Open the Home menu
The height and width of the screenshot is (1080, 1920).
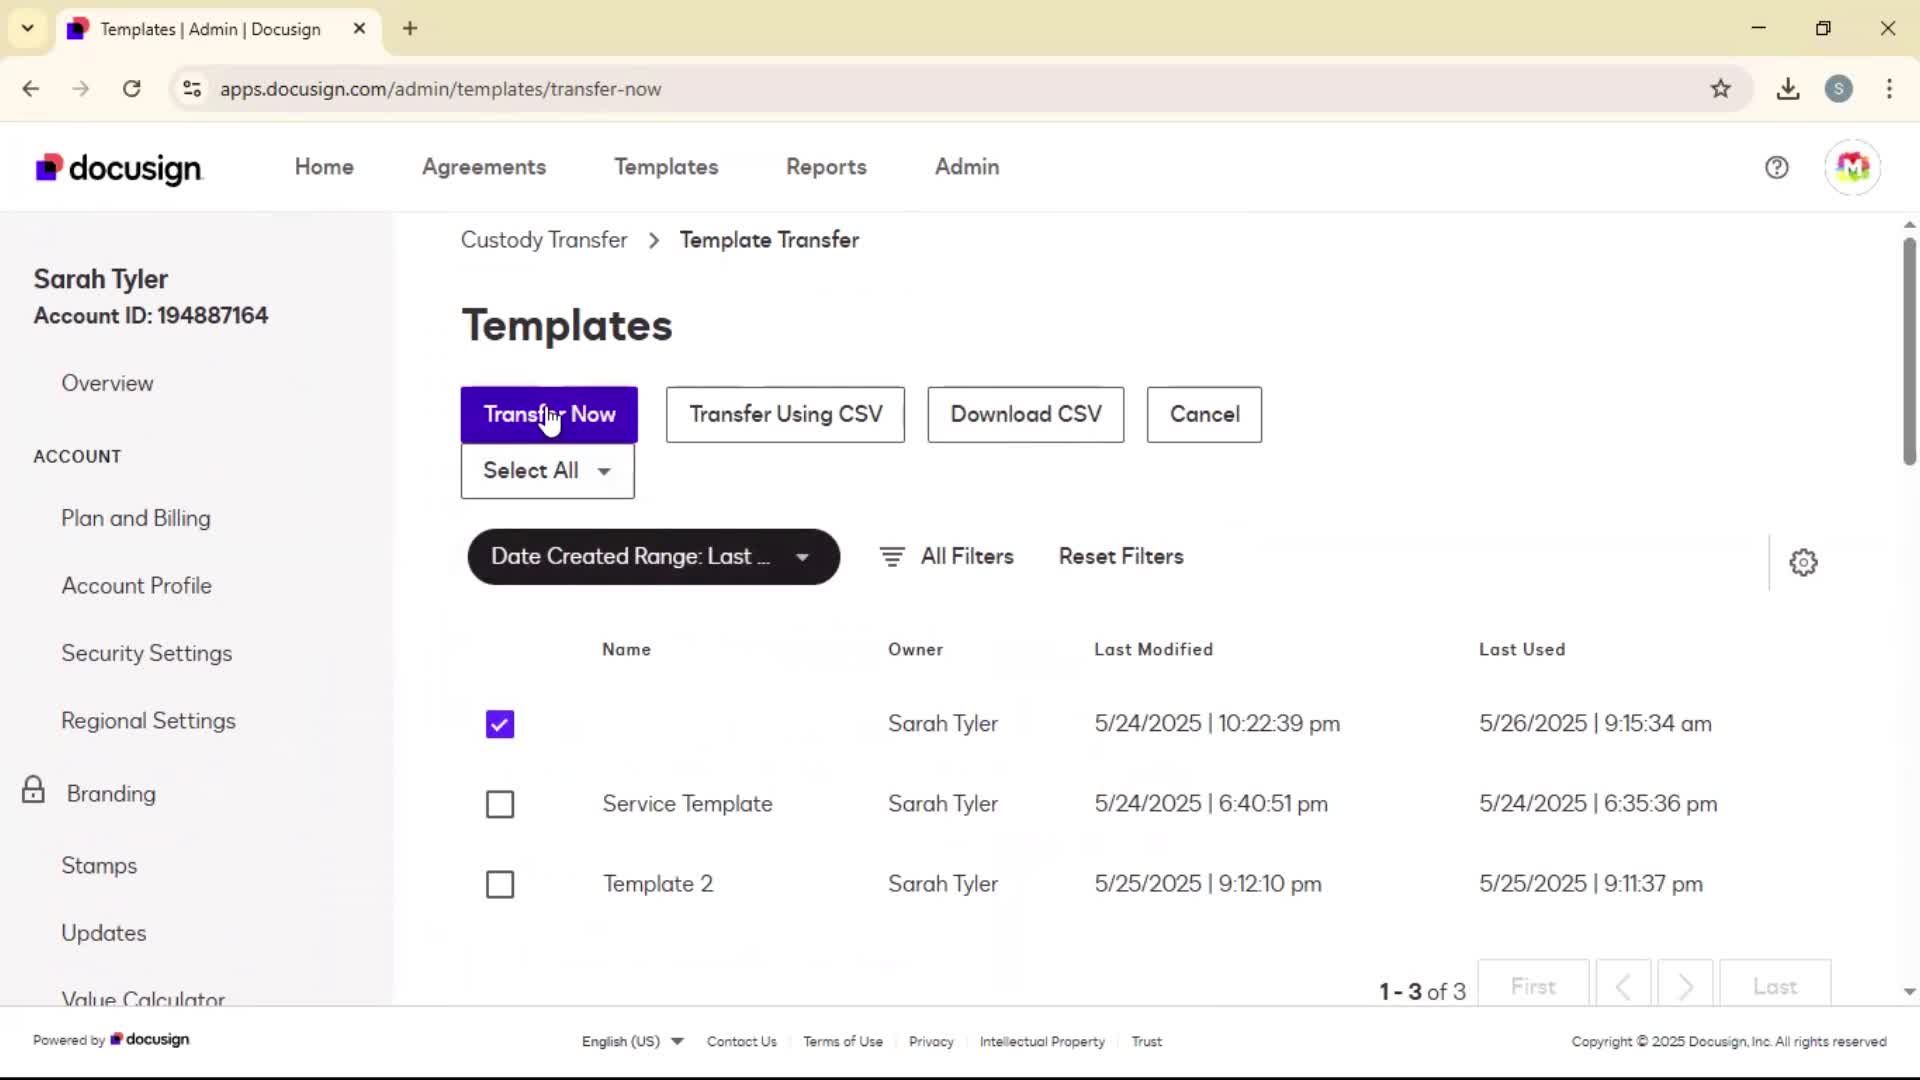pyautogui.click(x=324, y=167)
